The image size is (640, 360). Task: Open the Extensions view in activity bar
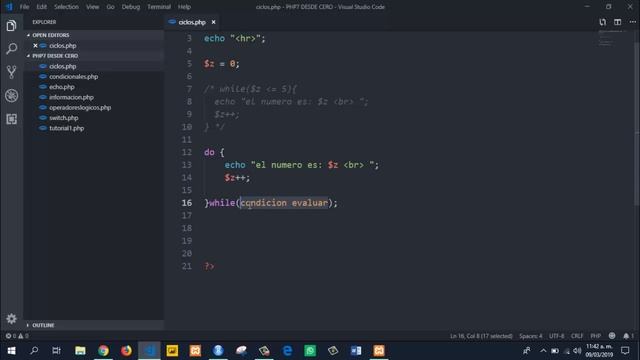(11, 119)
